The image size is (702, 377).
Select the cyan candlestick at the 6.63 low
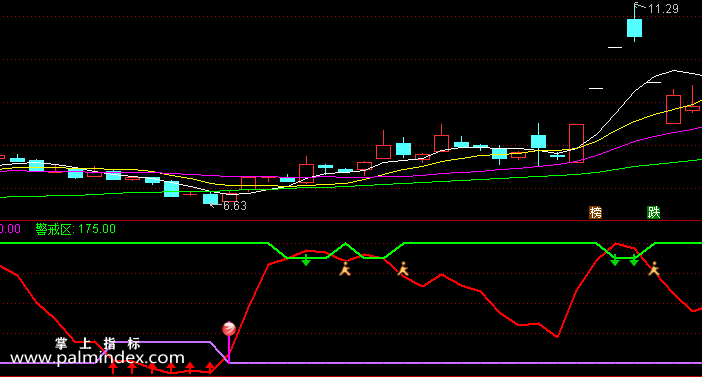pyautogui.click(x=210, y=199)
